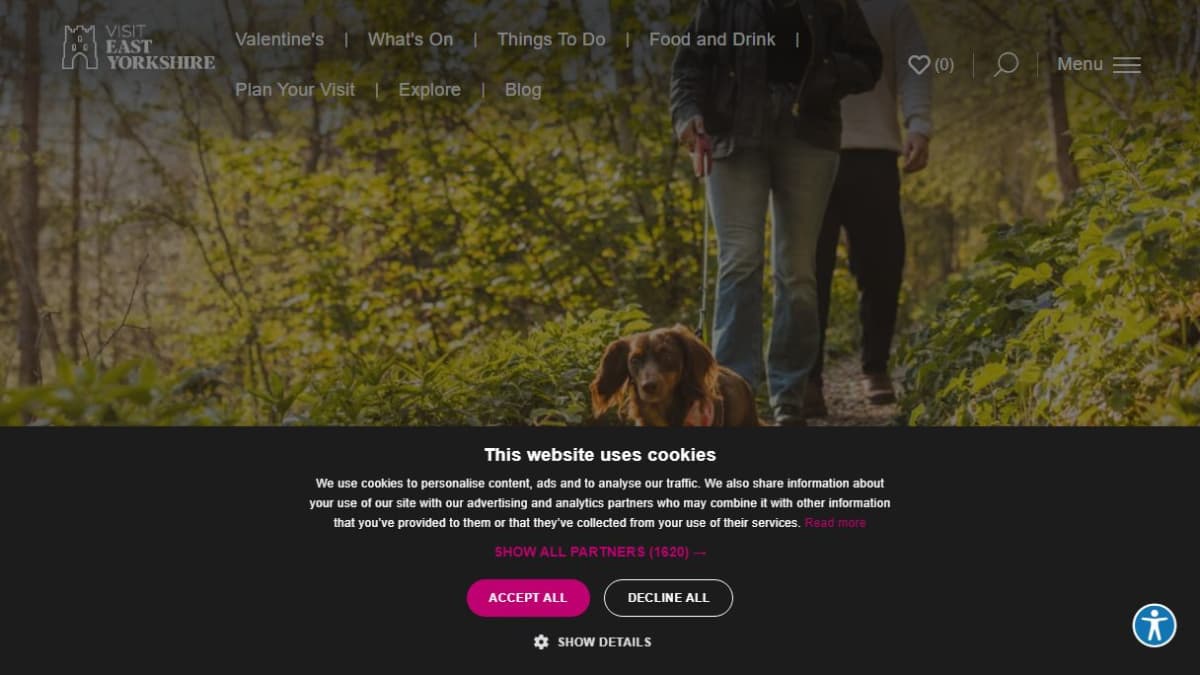Open the hamburger Menu icon
The width and height of the screenshot is (1200, 675).
[x=1127, y=65]
